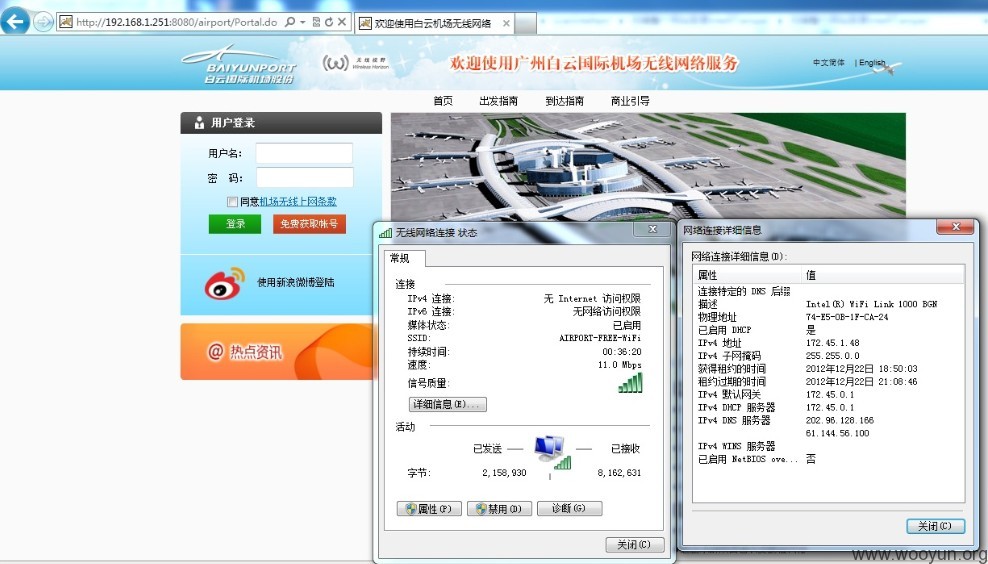Click the 详细信息(E)... button

[448, 404]
